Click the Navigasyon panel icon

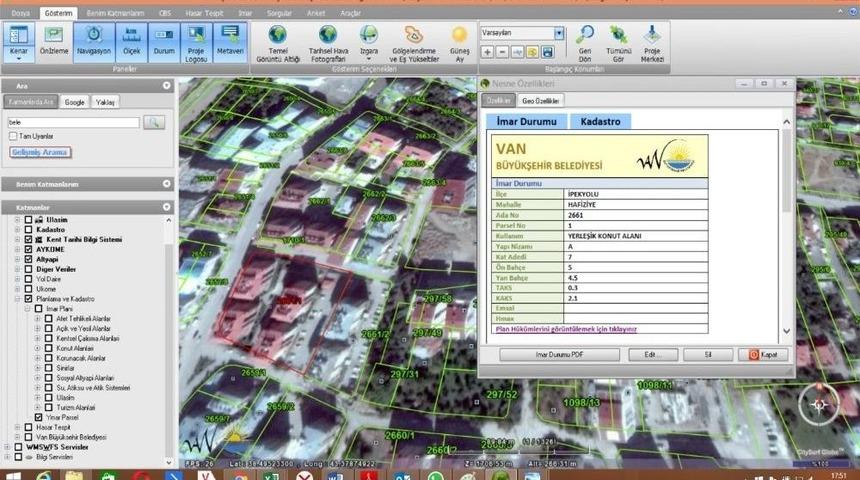(93, 41)
